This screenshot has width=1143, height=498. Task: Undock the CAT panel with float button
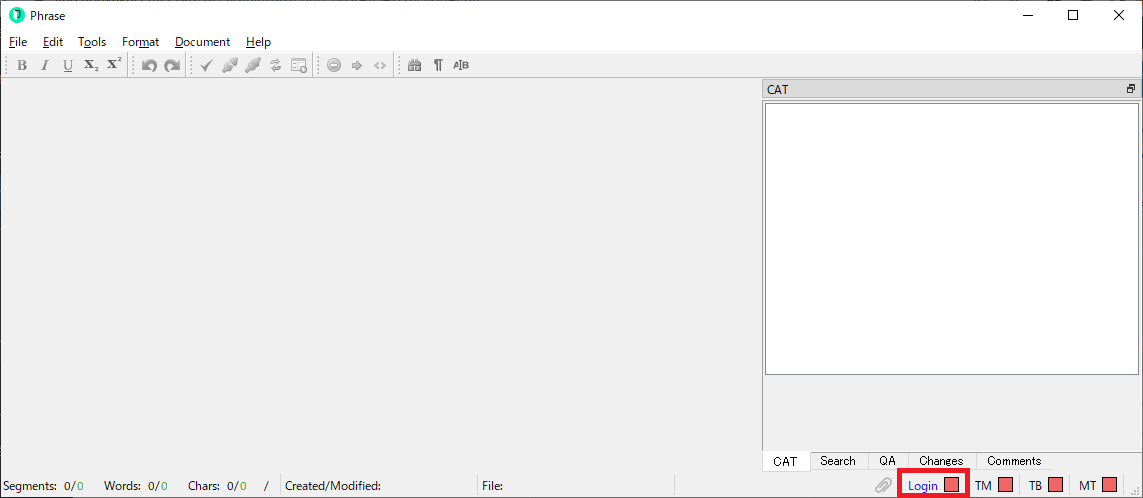(1131, 89)
